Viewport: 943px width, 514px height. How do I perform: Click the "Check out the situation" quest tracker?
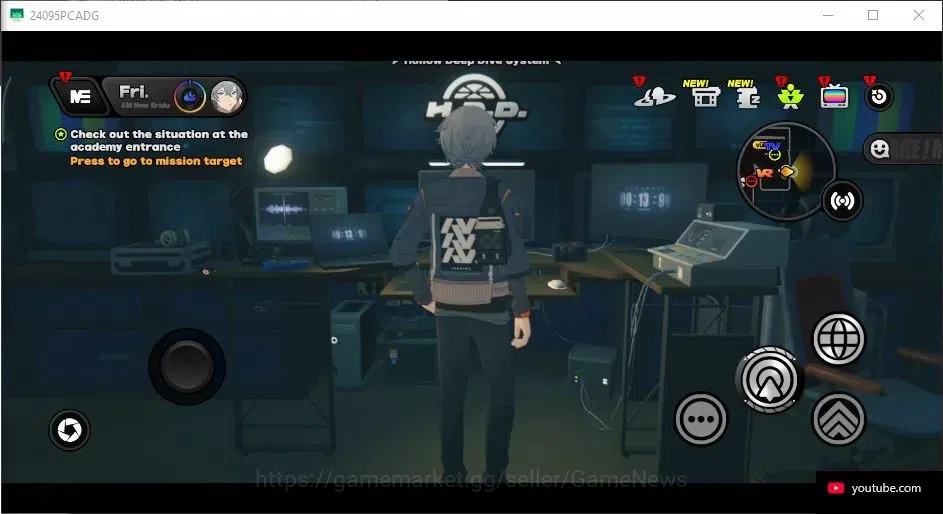pyautogui.click(x=152, y=141)
